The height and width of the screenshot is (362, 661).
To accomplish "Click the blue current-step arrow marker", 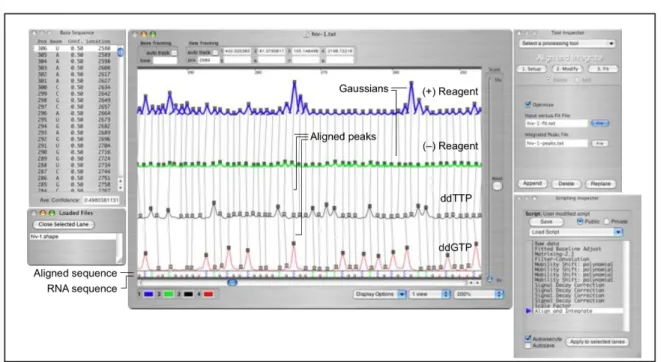I will point(529,311).
